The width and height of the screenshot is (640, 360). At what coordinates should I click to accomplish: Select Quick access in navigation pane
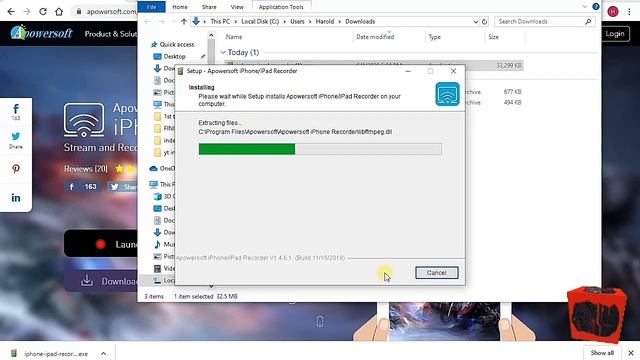[x=177, y=44]
